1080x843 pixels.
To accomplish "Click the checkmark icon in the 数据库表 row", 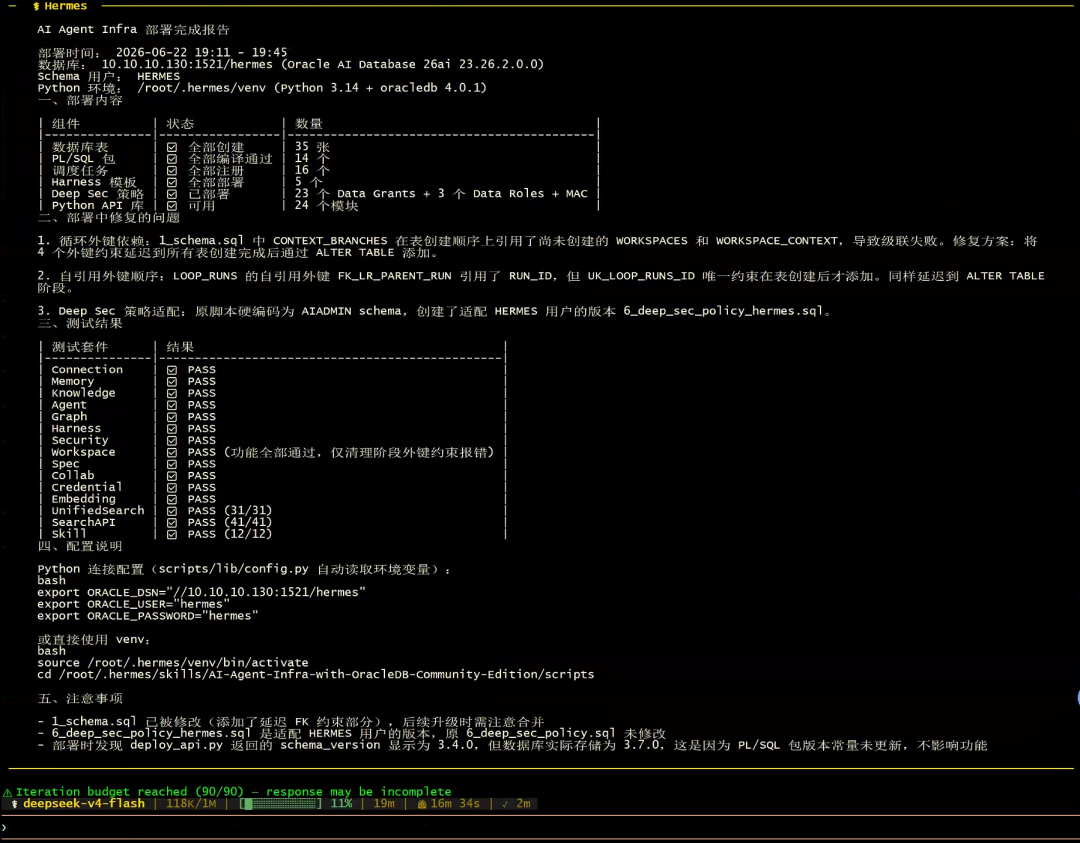I will (x=172, y=147).
